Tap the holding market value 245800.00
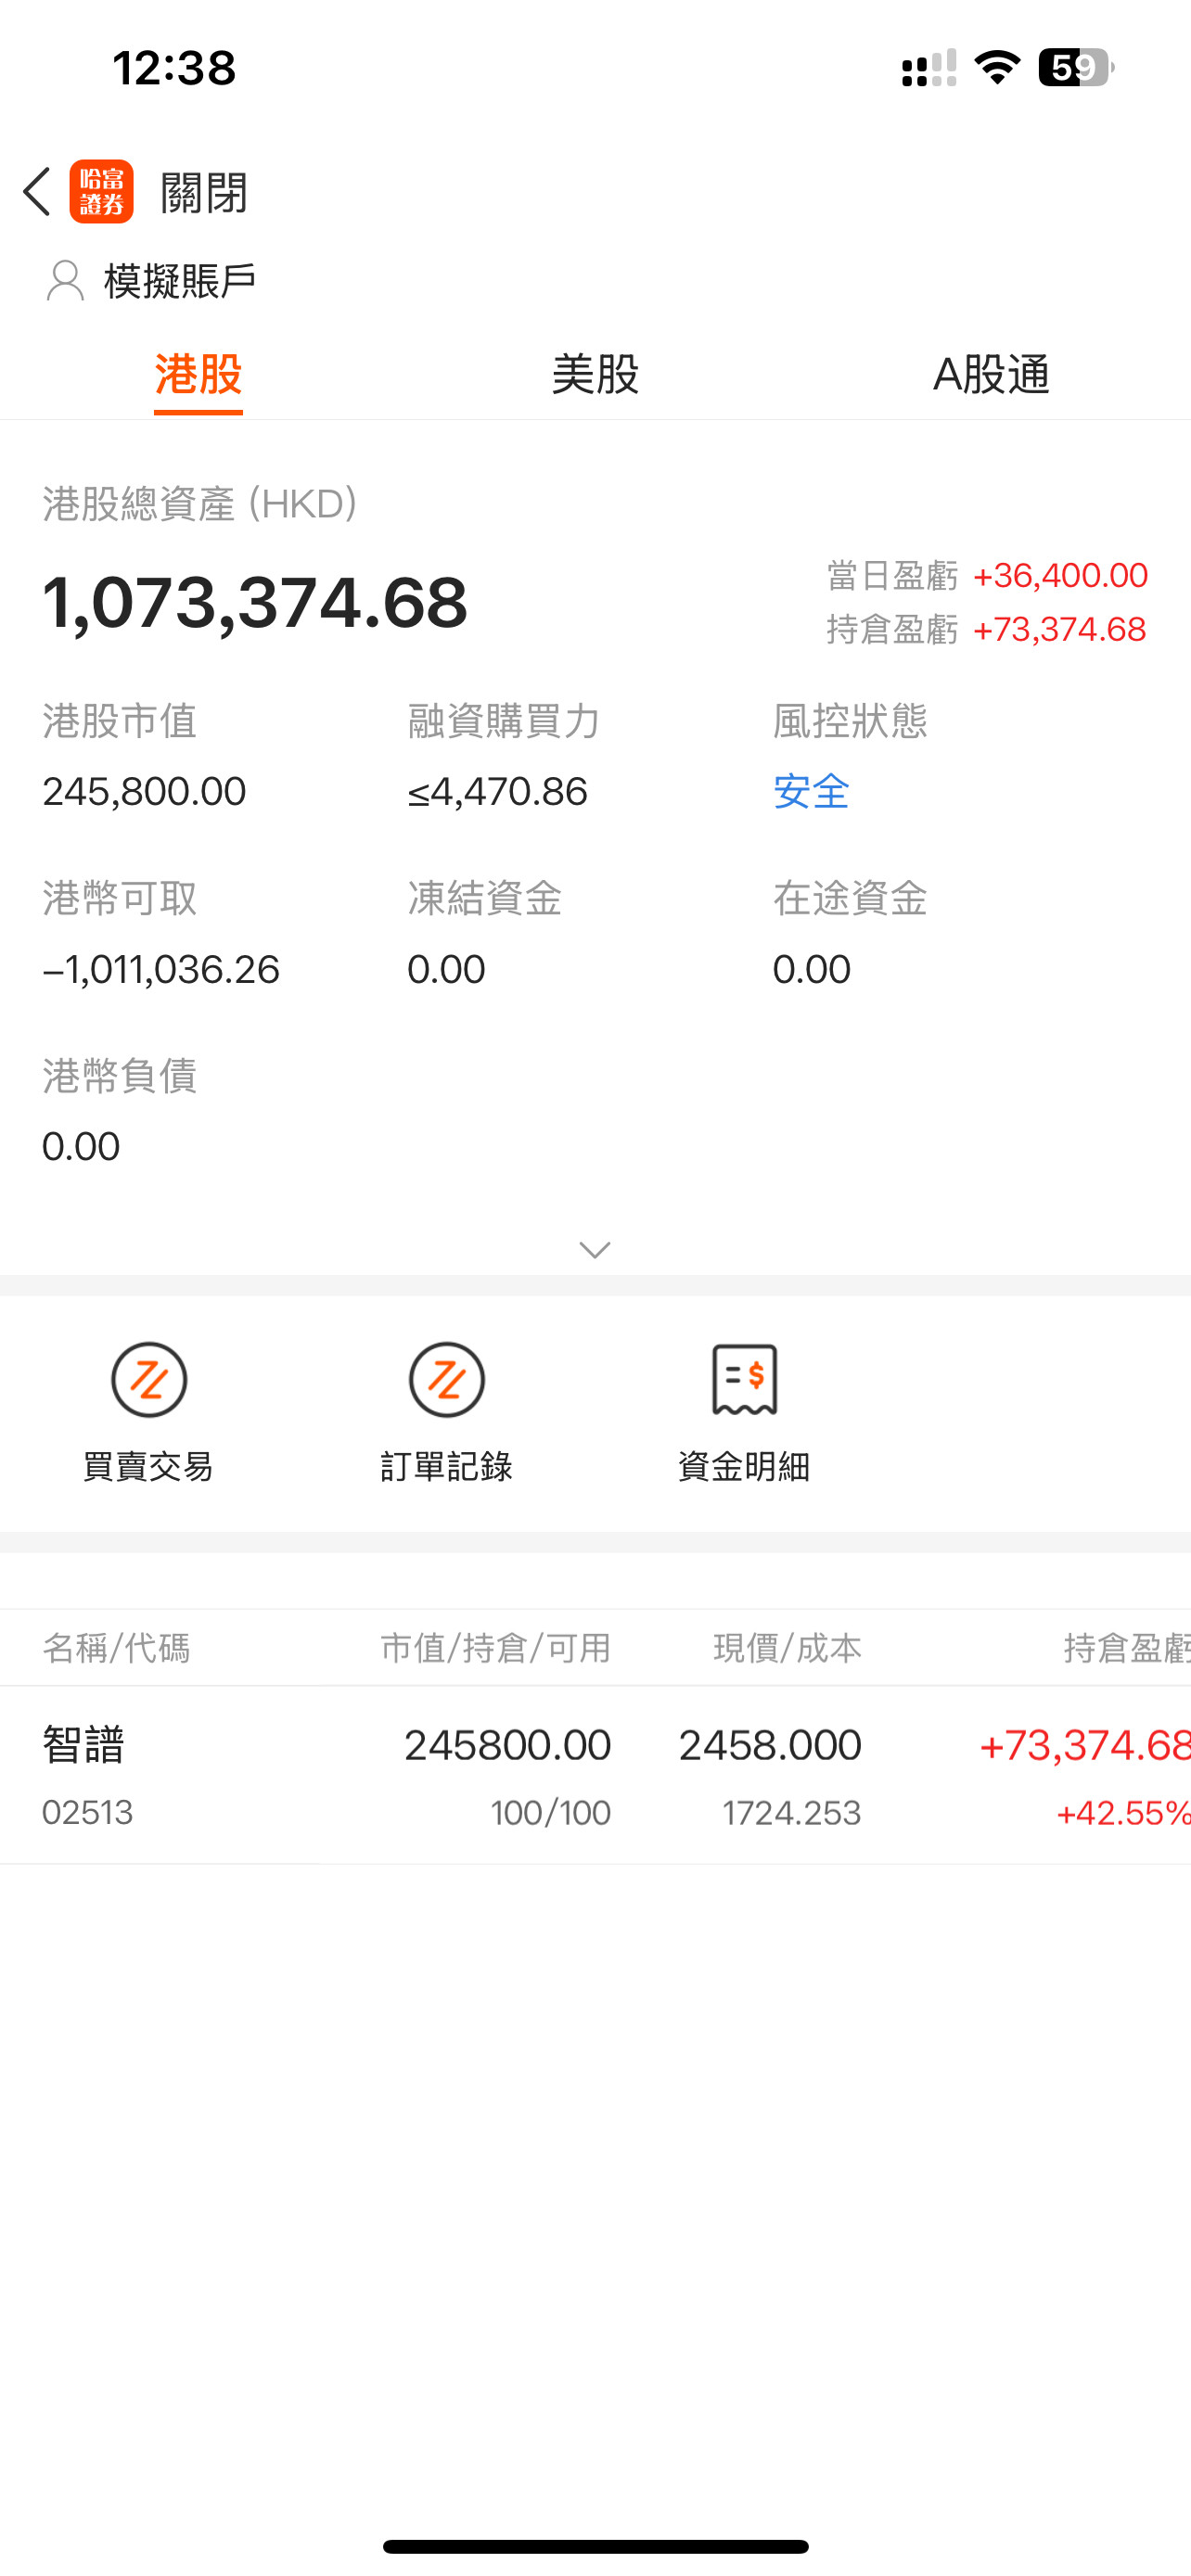The height and width of the screenshot is (2576, 1191). [x=507, y=1745]
